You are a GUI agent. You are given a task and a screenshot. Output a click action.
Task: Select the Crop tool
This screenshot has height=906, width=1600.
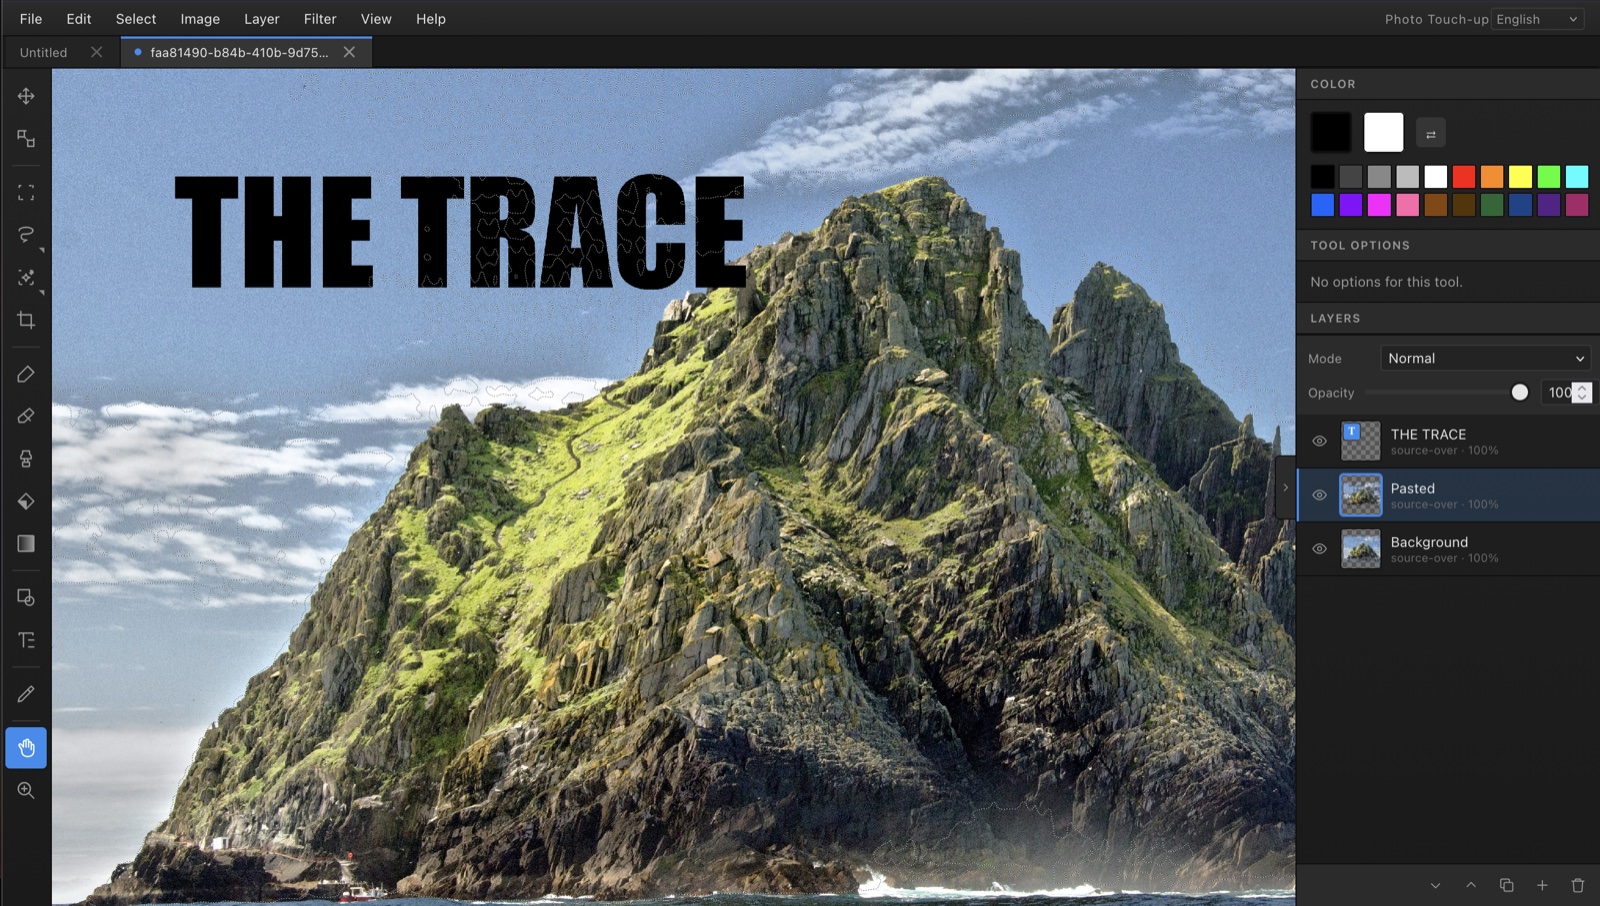pyautogui.click(x=26, y=320)
